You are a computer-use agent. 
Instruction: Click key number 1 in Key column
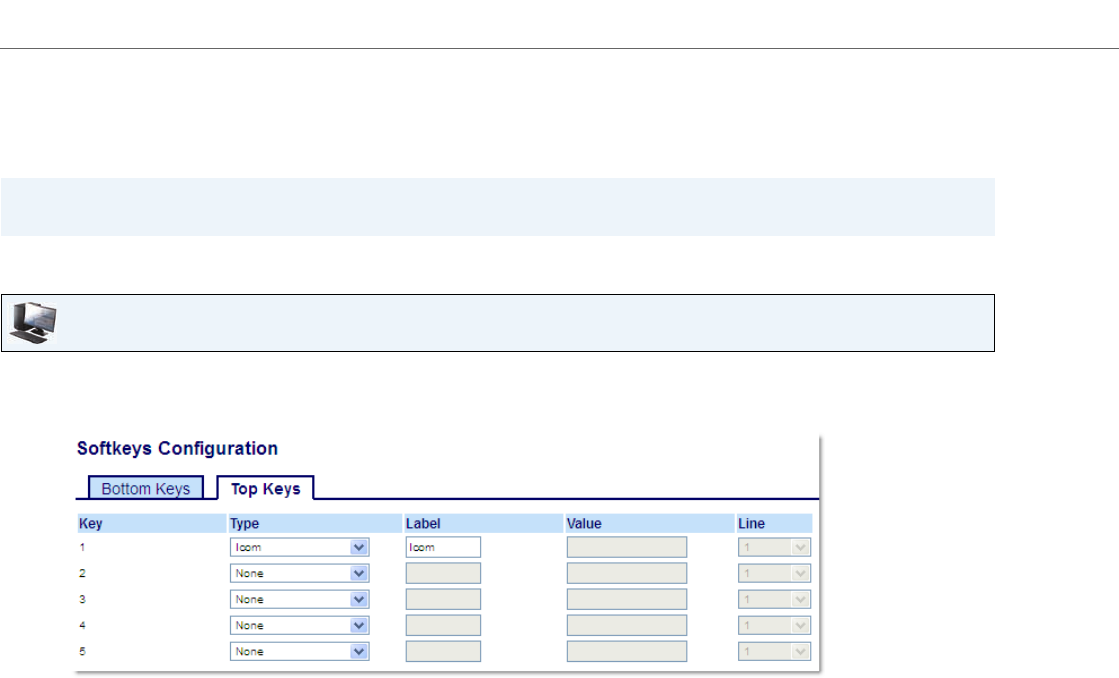[82, 547]
